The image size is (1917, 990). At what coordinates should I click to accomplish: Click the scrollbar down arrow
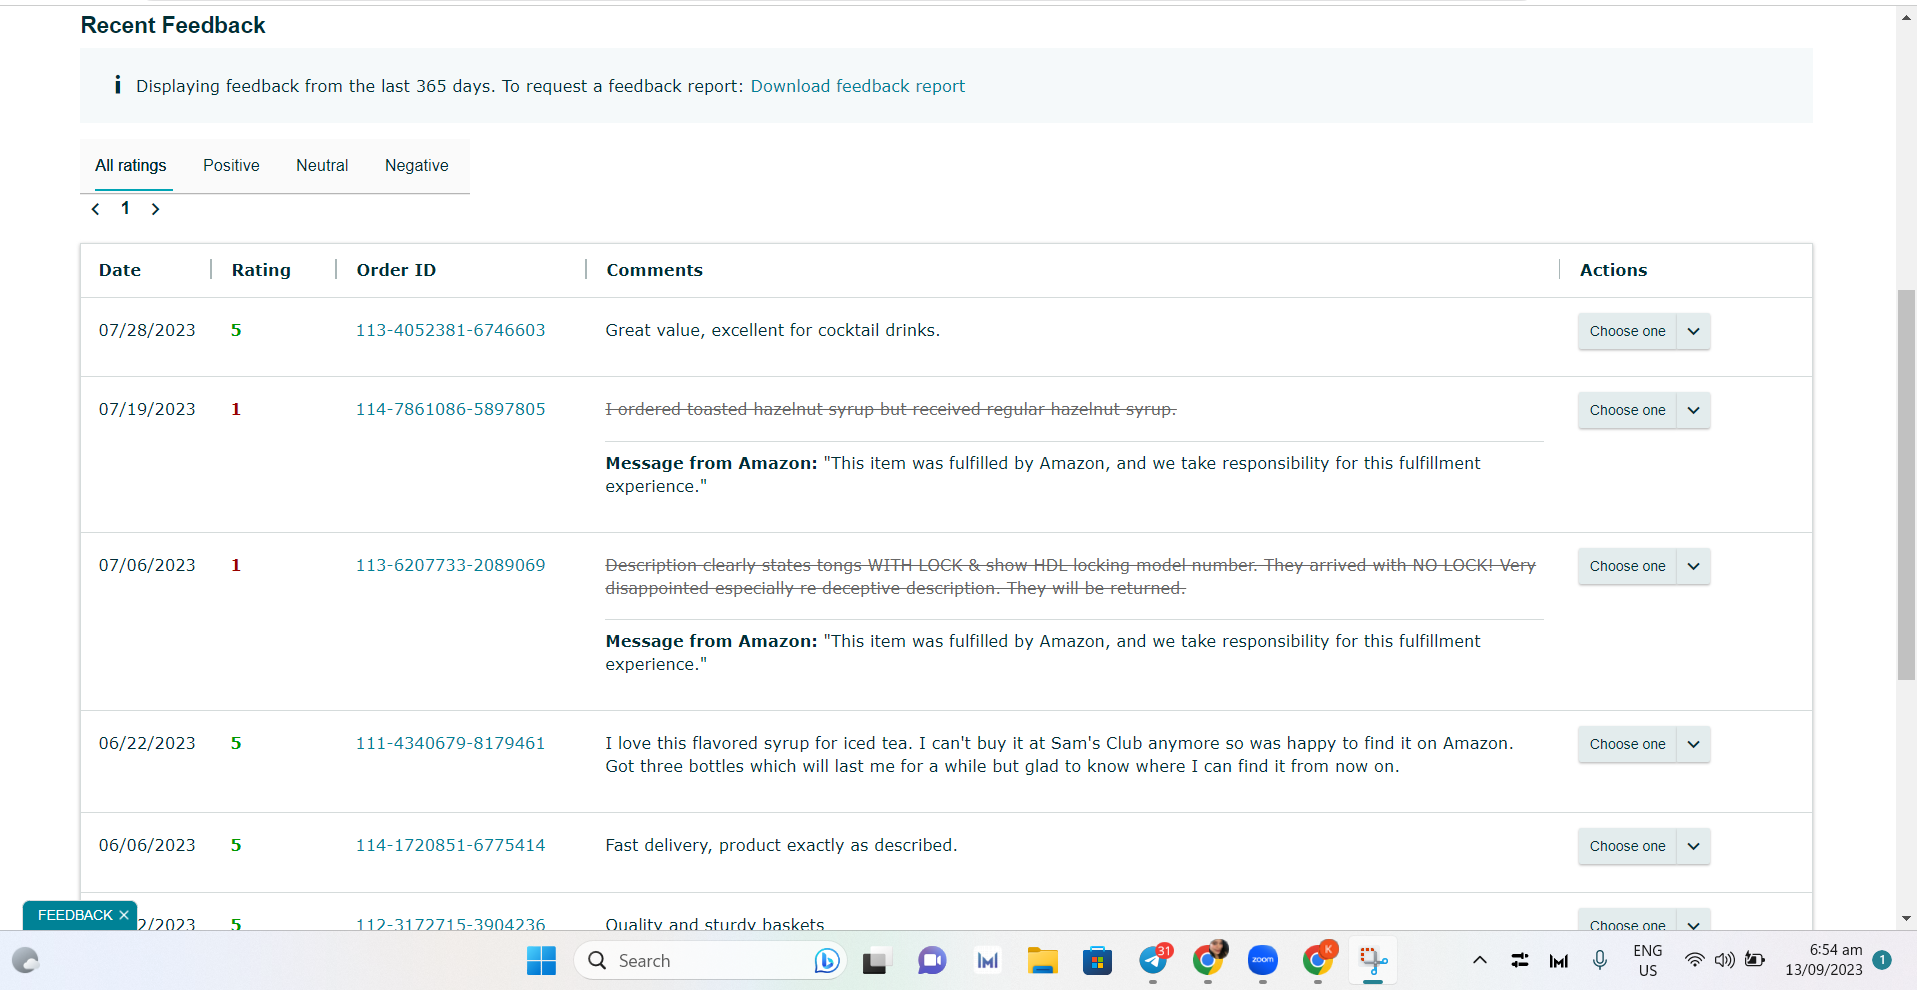click(1906, 918)
